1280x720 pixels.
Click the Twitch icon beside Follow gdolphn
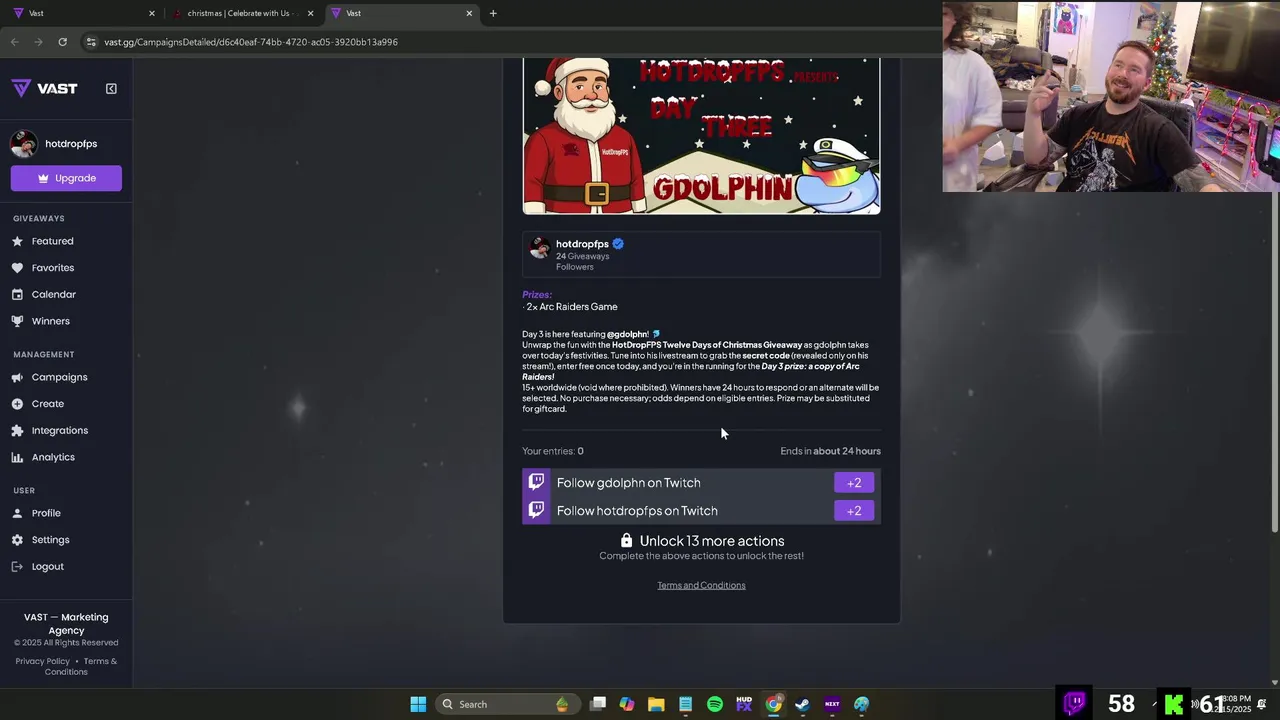537,482
